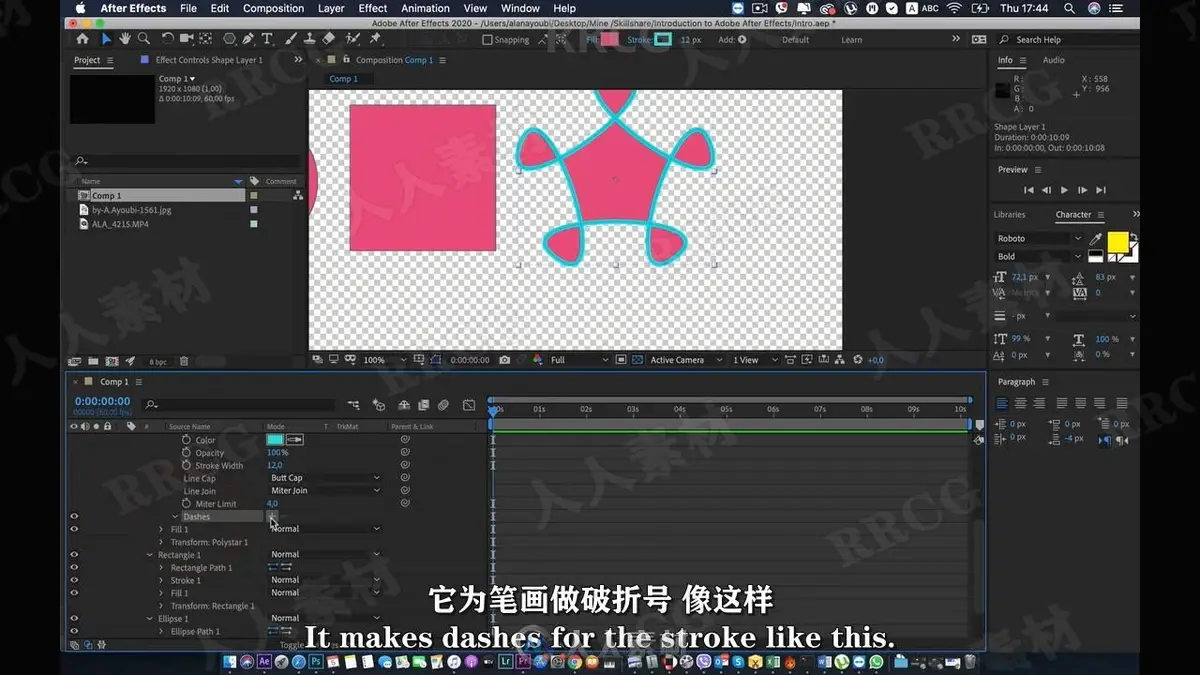Toggle the Stroke Width stopwatch

[186, 465]
